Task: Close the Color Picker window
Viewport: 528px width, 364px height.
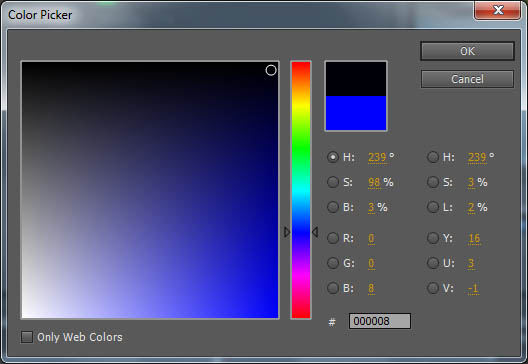Action: (498, 10)
